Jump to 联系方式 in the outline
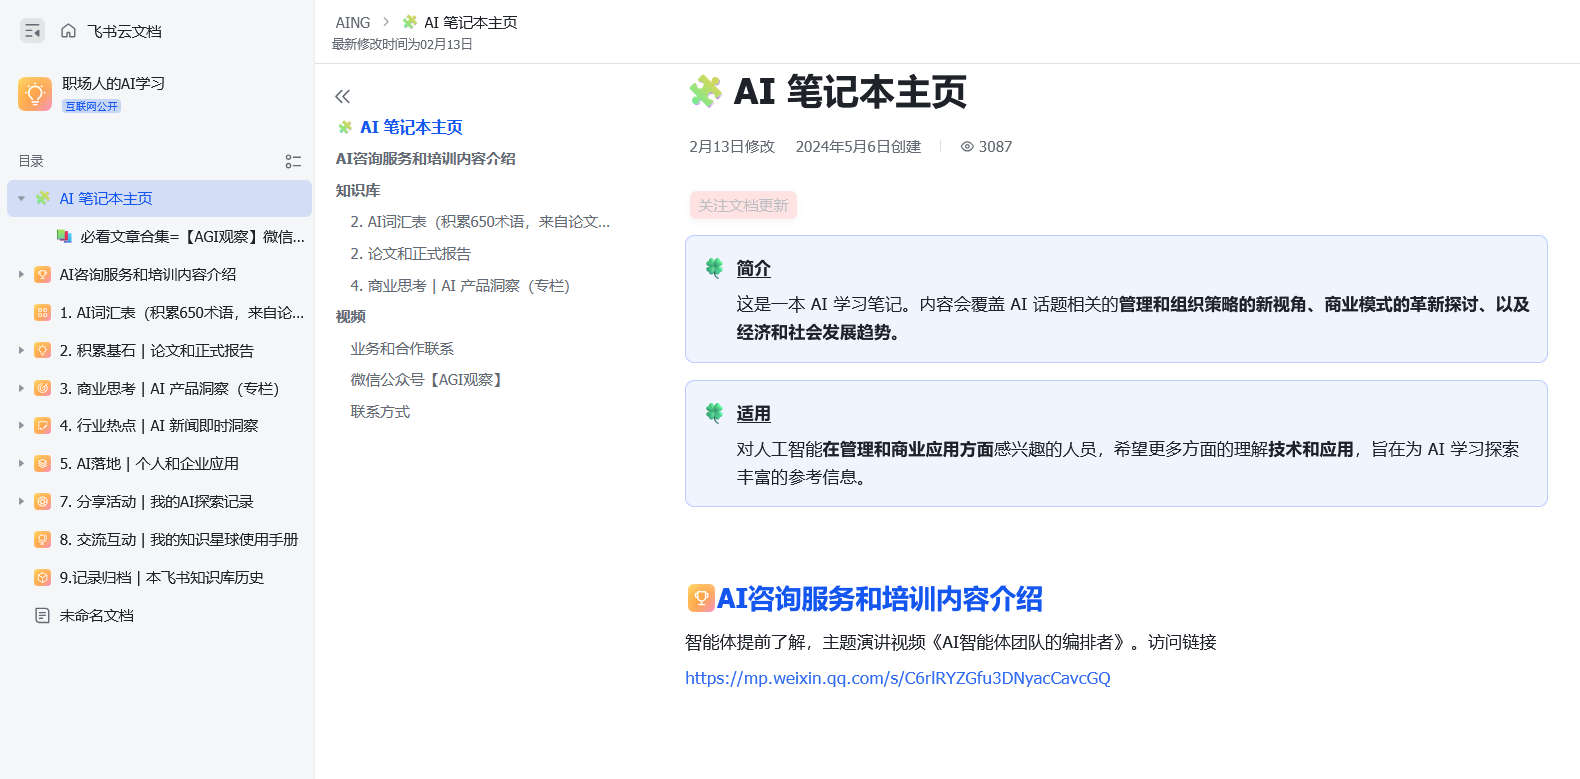Image resolution: width=1580 pixels, height=779 pixels. 380,411
